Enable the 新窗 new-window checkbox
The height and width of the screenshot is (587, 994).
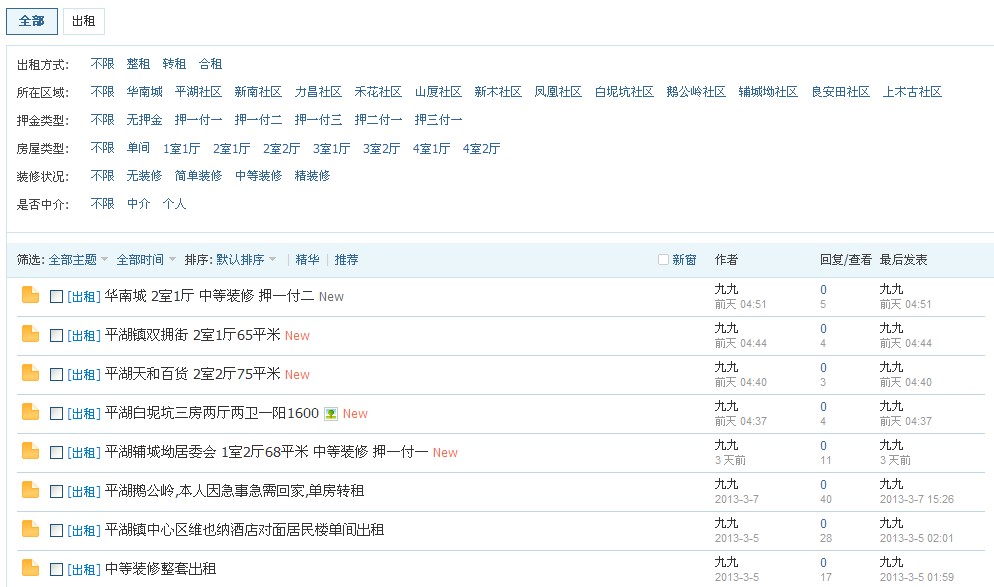click(663, 259)
